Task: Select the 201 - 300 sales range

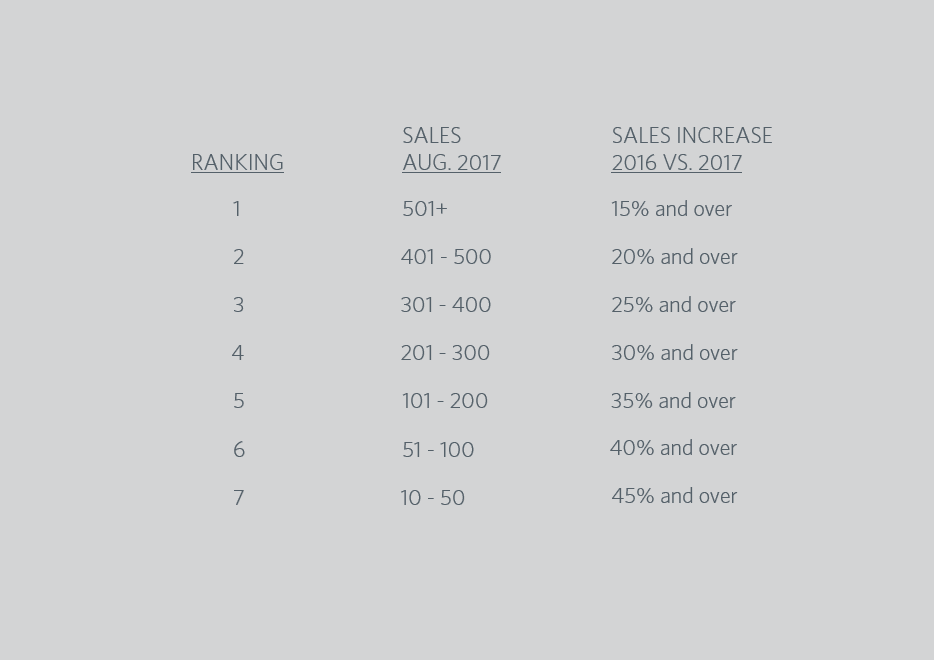Action: click(x=445, y=353)
